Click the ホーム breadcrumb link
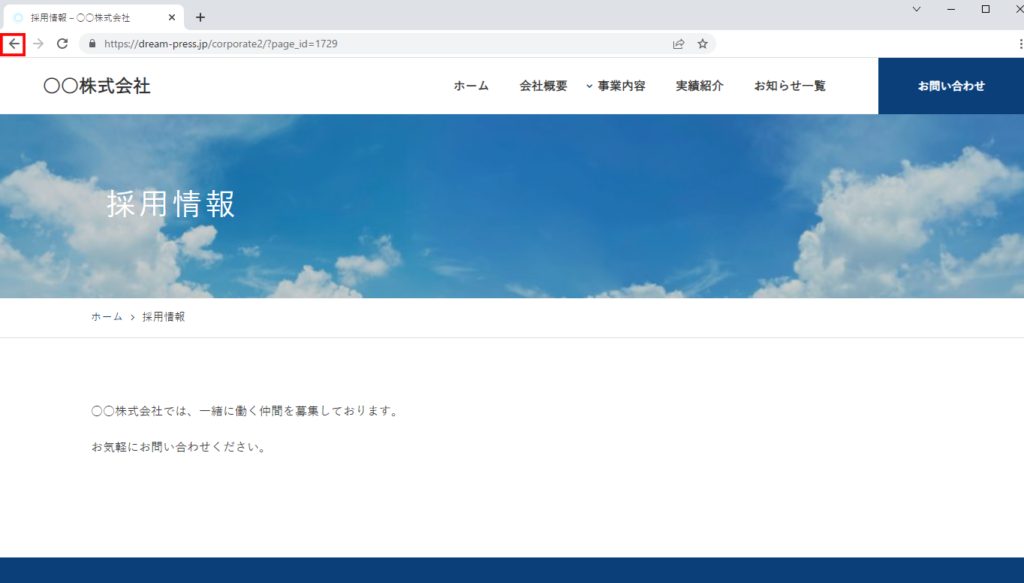 [x=106, y=317]
